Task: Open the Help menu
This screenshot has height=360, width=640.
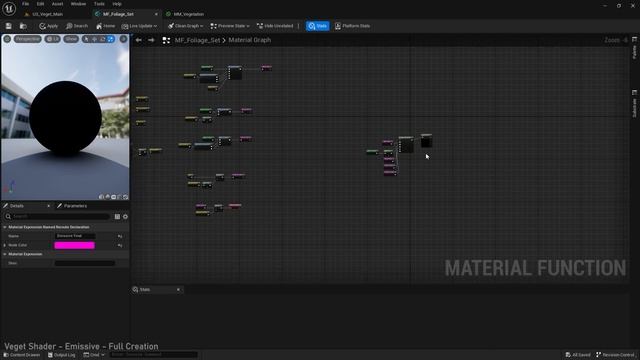Action: point(117,4)
